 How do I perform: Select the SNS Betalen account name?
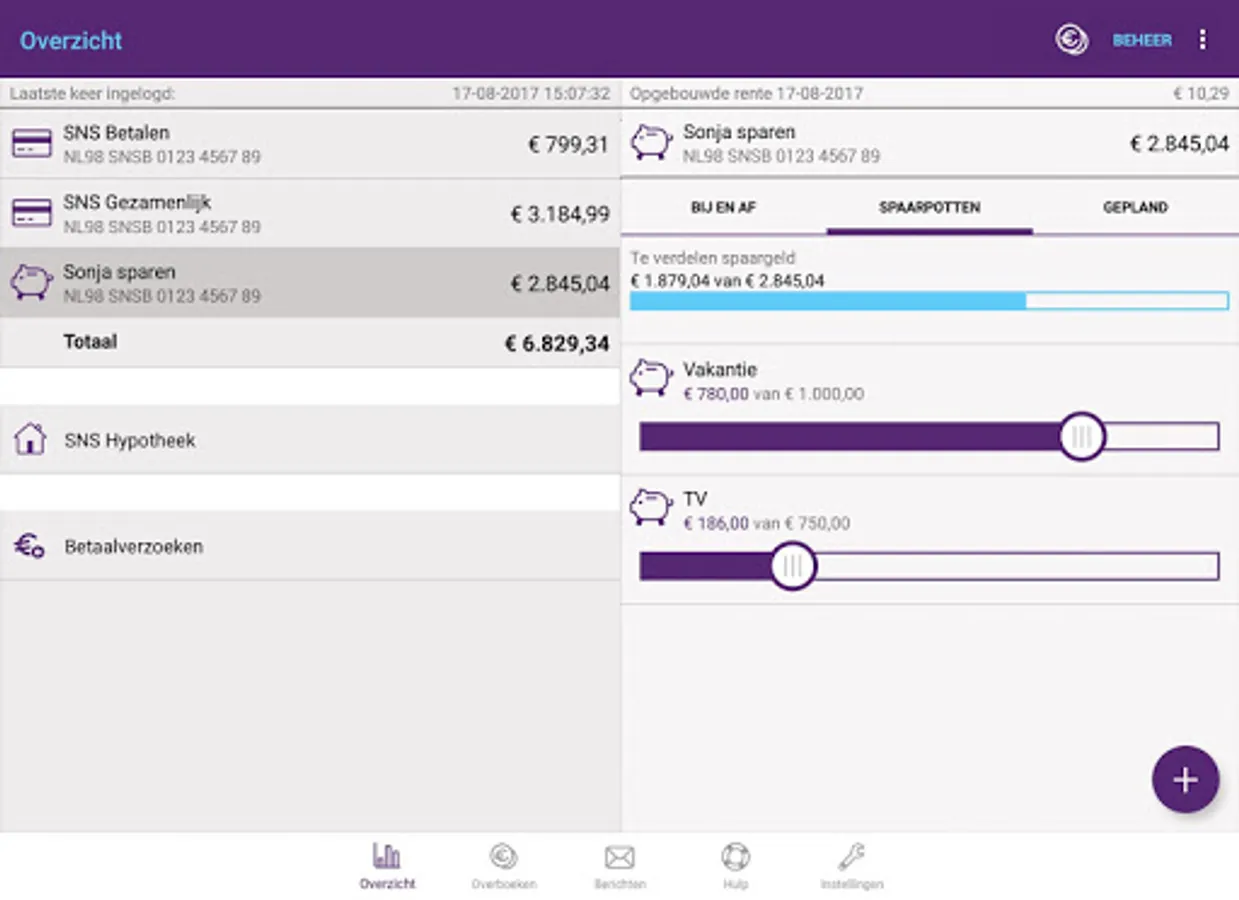click(x=116, y=133)
